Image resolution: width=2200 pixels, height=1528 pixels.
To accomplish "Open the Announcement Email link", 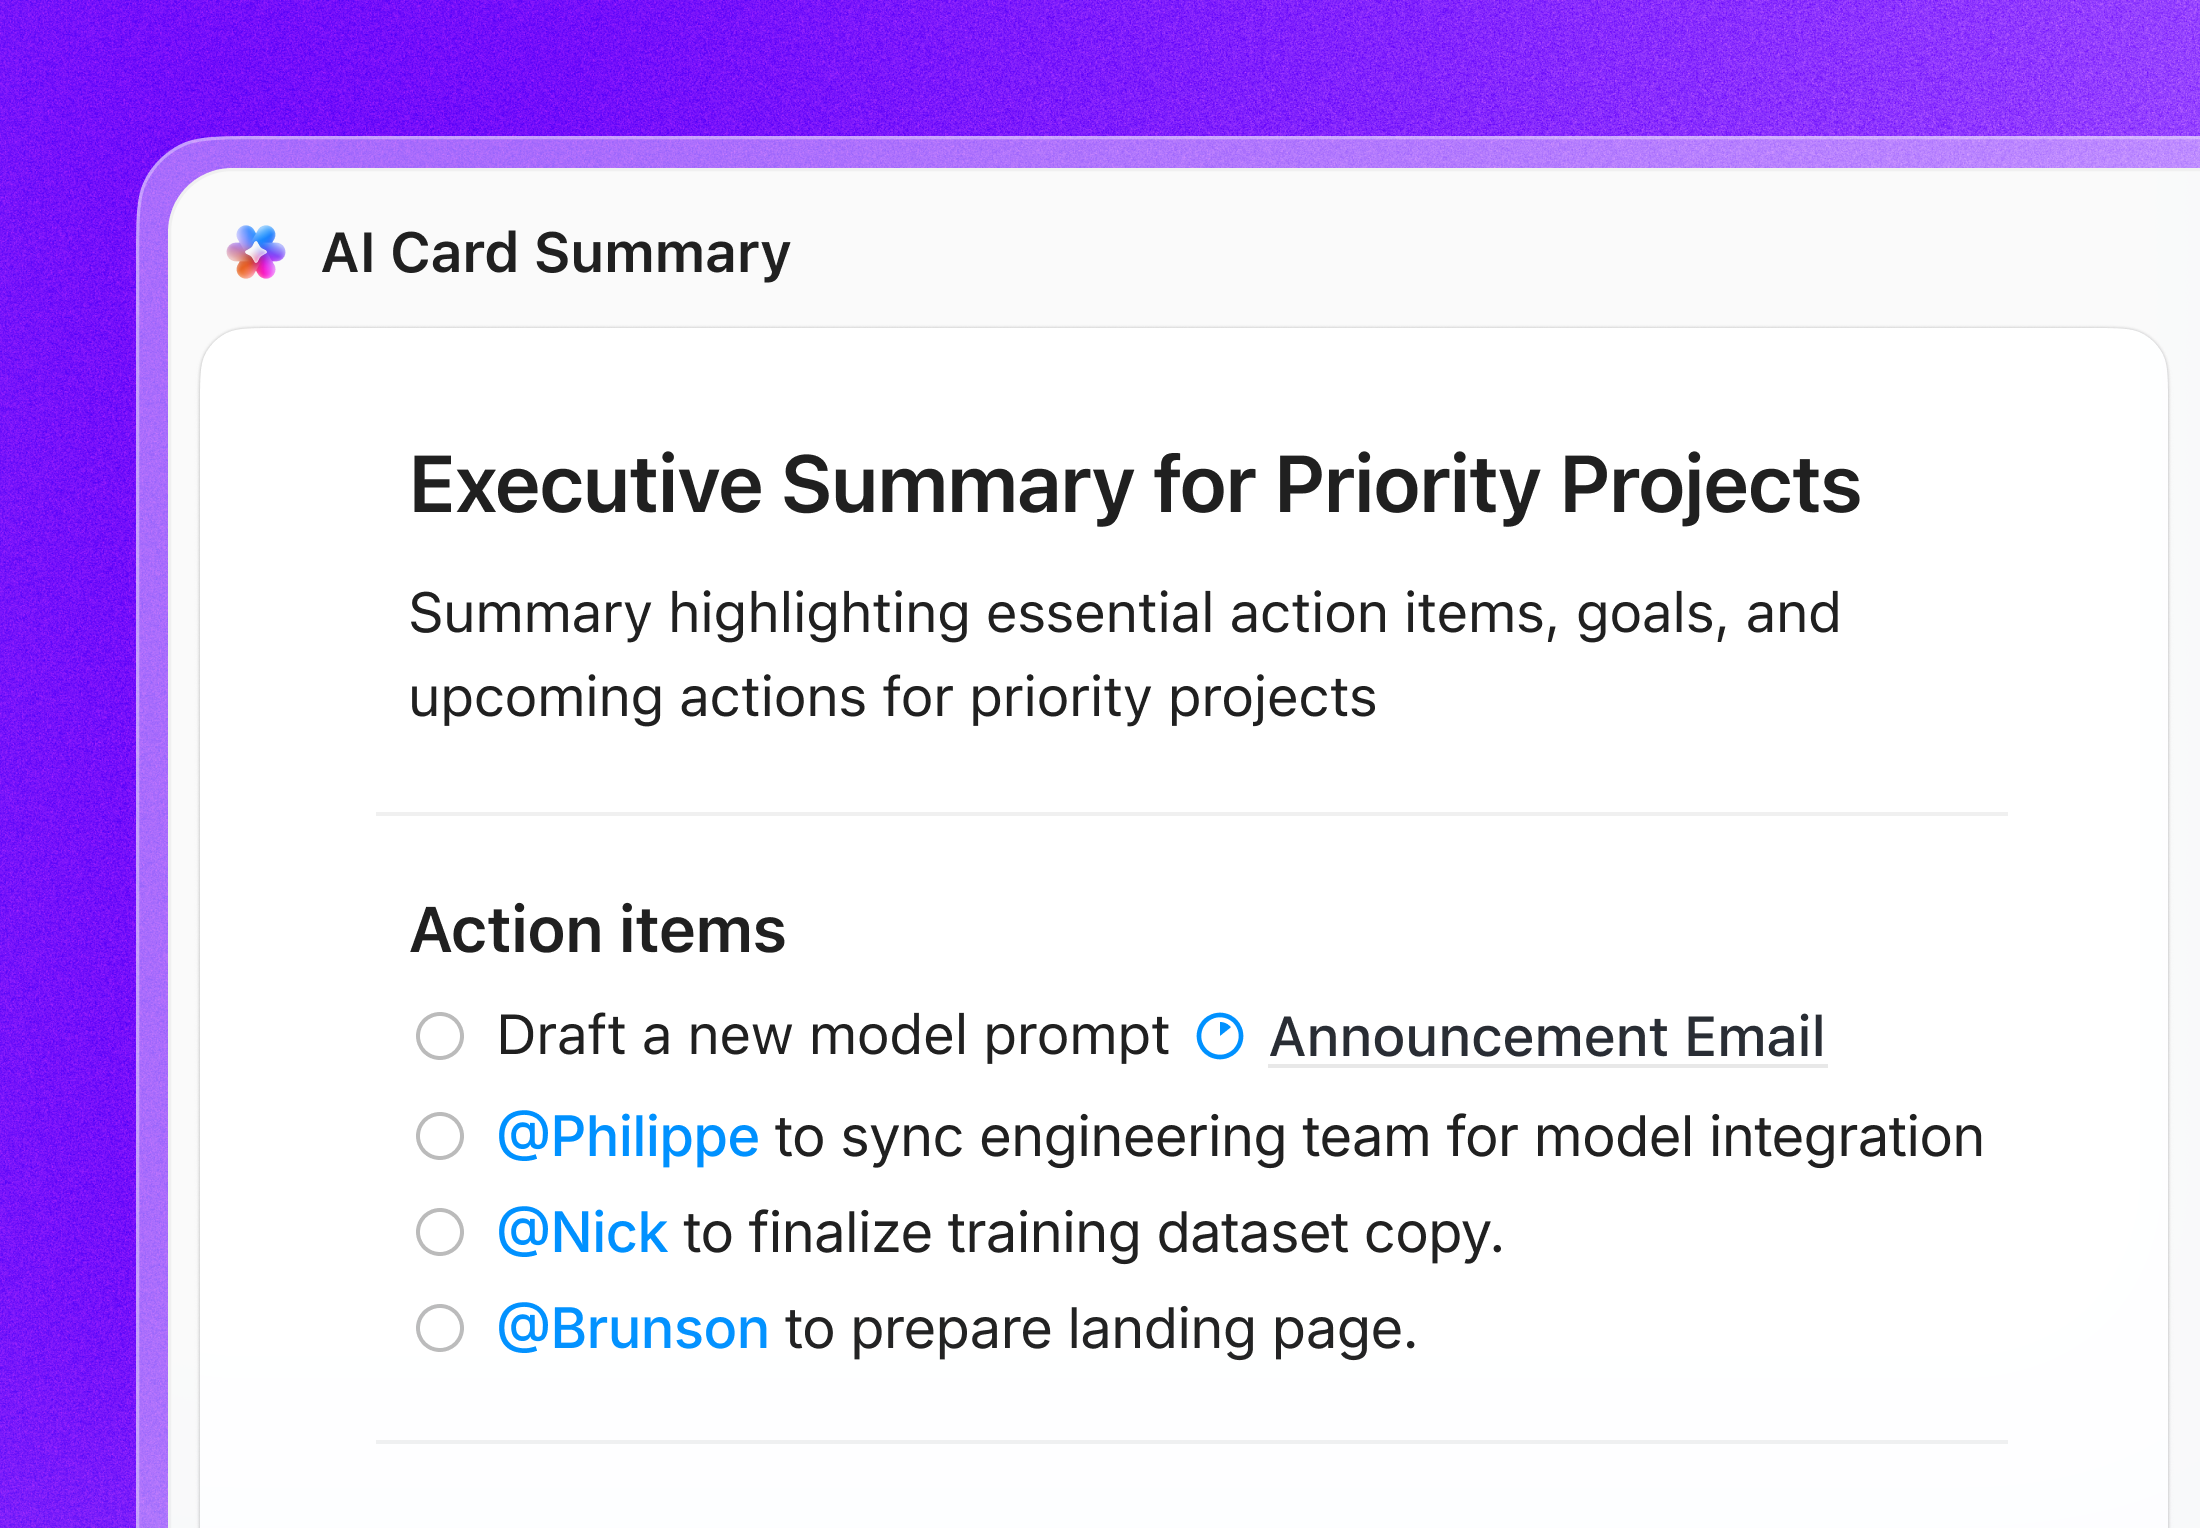I will pos(1548,1036).
